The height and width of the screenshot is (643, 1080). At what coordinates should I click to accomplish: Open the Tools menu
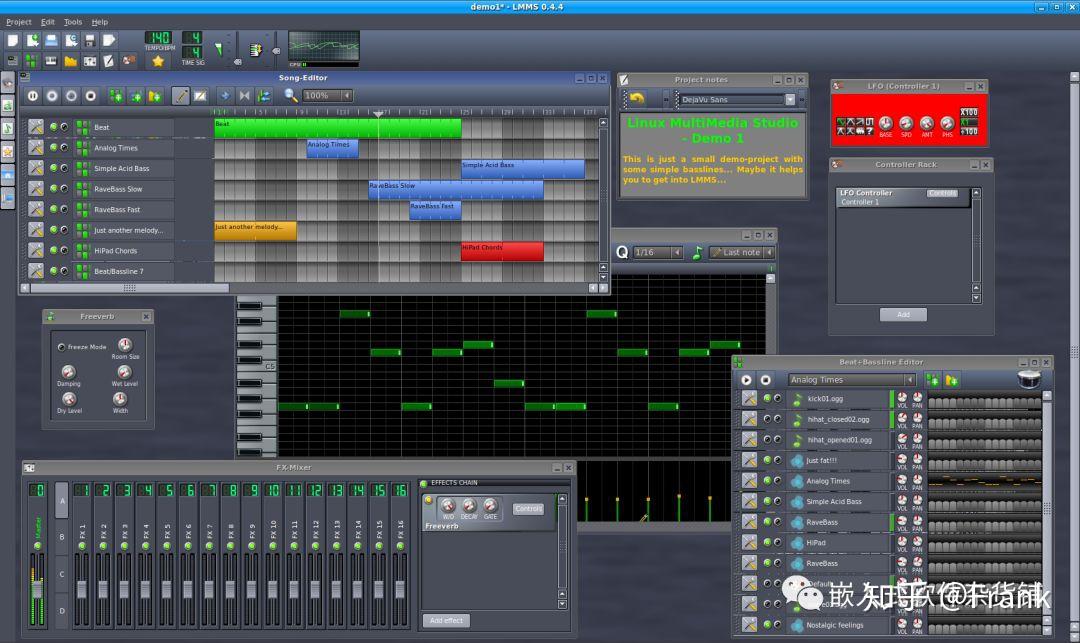(73, 22)
